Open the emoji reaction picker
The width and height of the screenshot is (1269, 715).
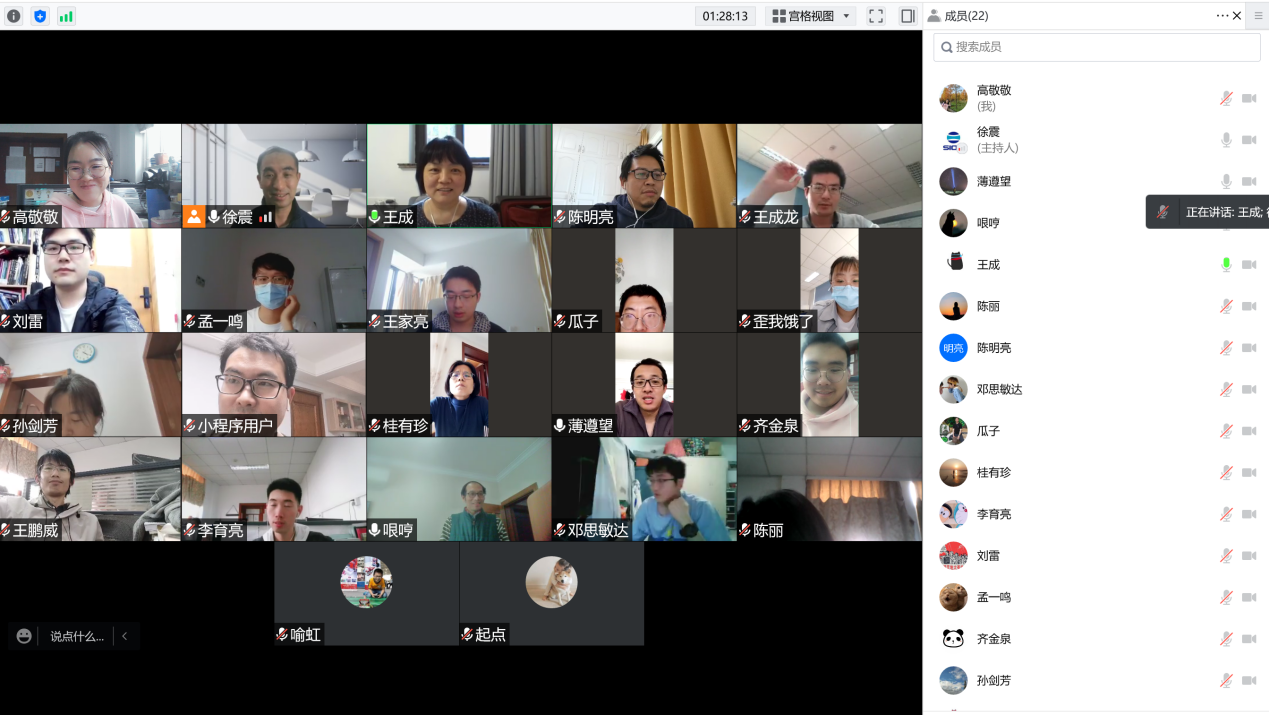click(25, 636)
